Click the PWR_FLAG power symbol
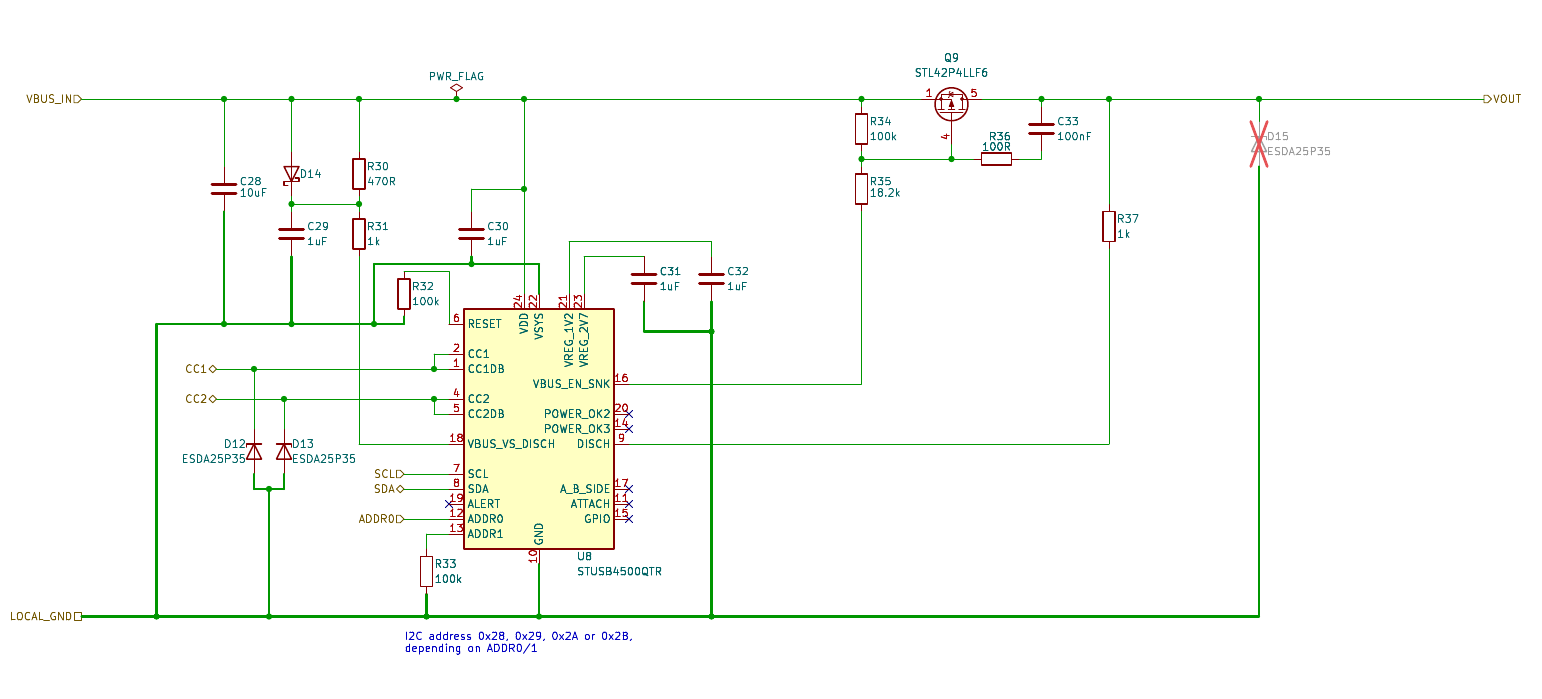This screenshot has width=1542, height=699. (456, 88)
